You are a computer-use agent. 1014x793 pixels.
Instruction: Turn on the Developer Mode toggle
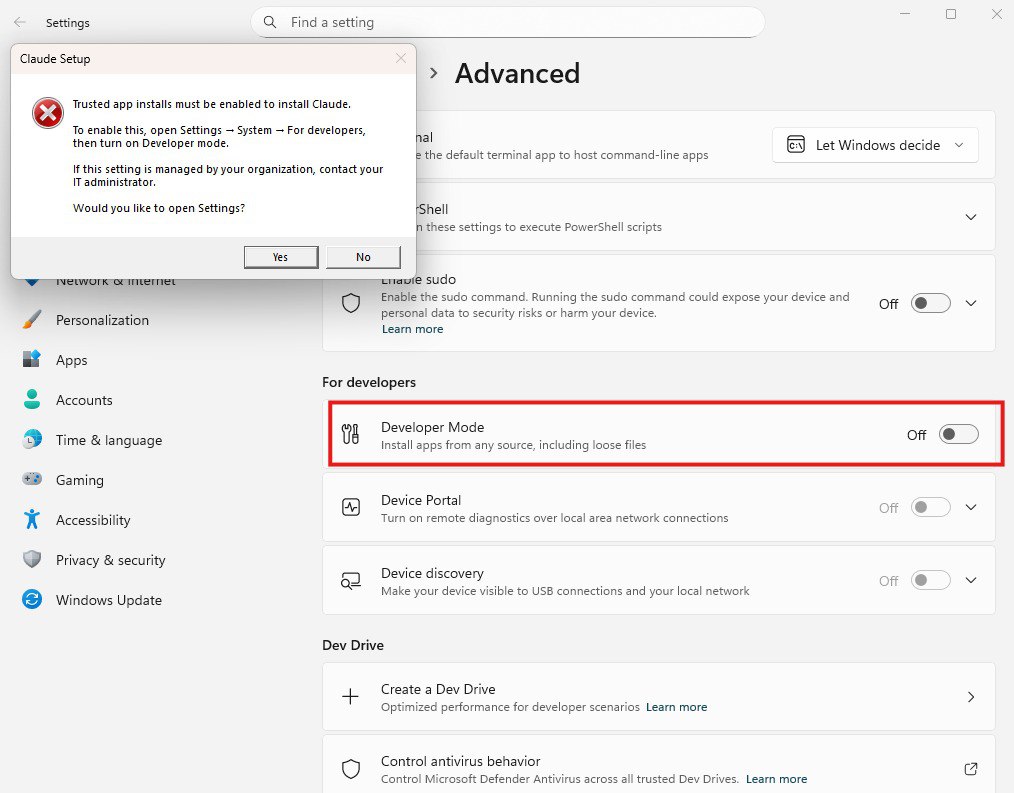click(958, 434)
